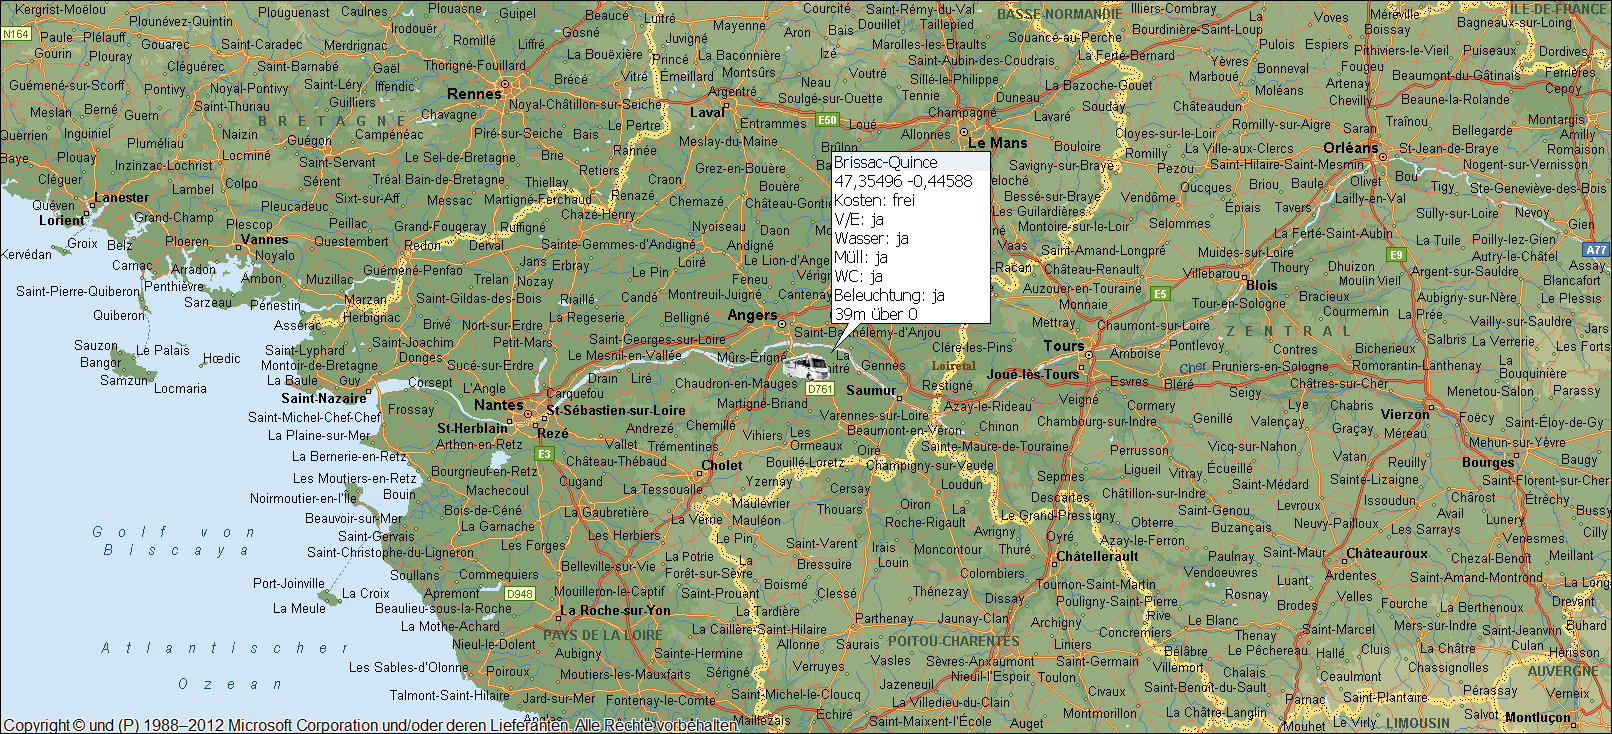The image size is (1612, 734).
Task: Click the E5 road shield near Blois
Action: coord(1160,294)
